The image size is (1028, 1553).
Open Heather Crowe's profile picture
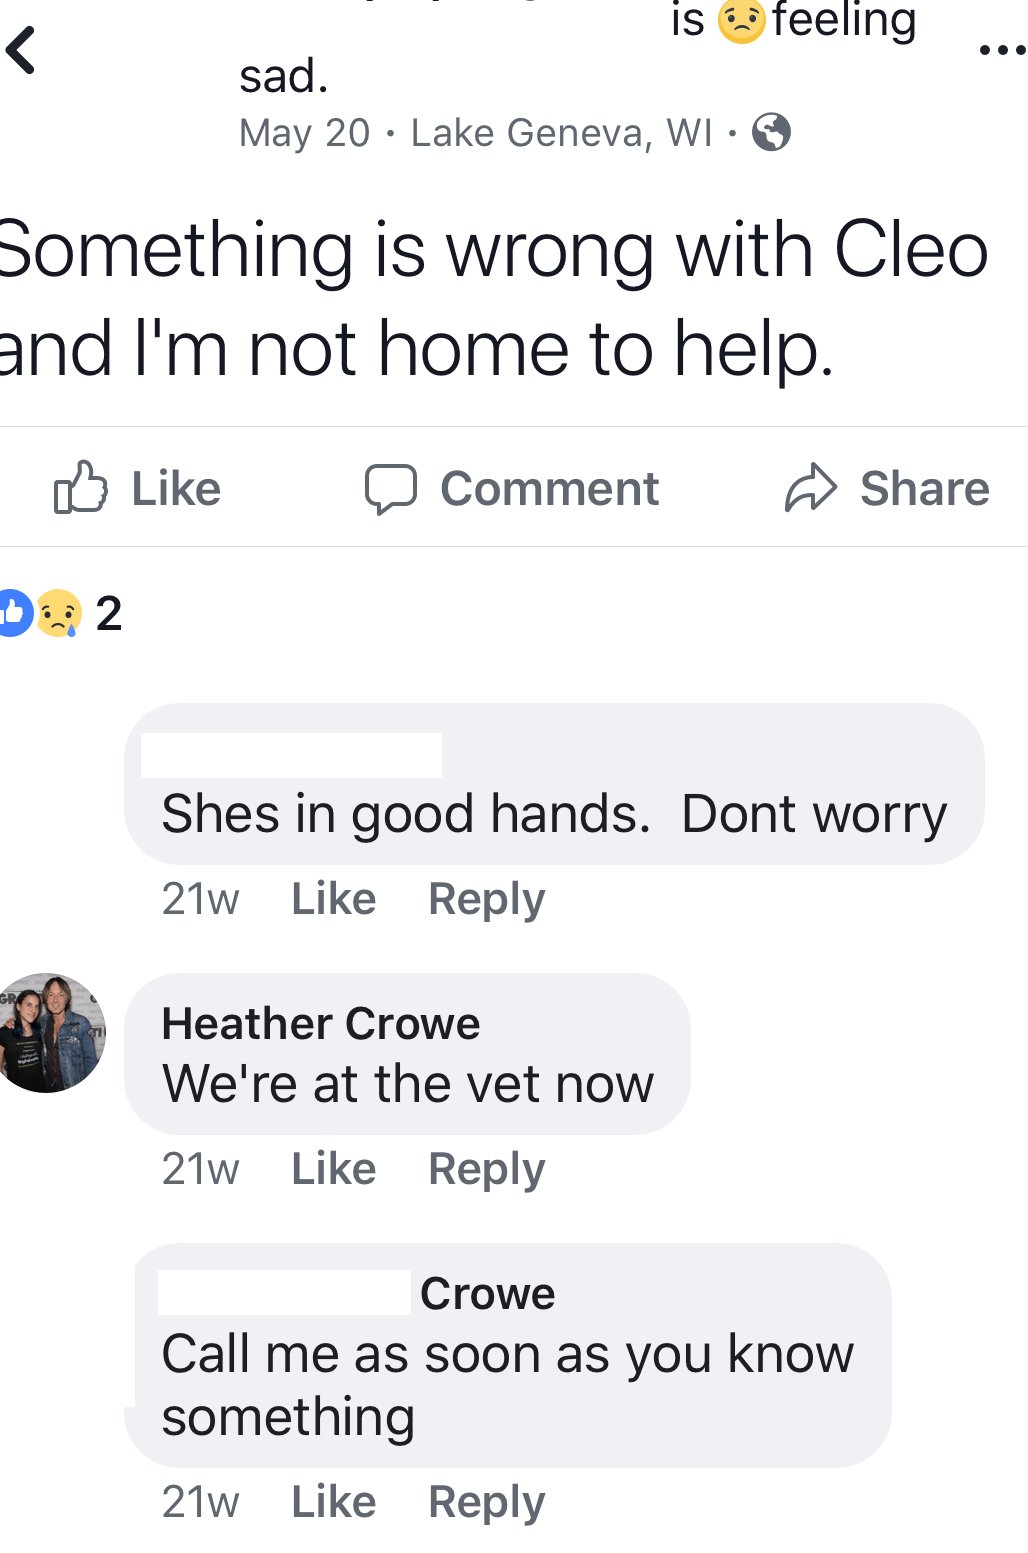48,1032
